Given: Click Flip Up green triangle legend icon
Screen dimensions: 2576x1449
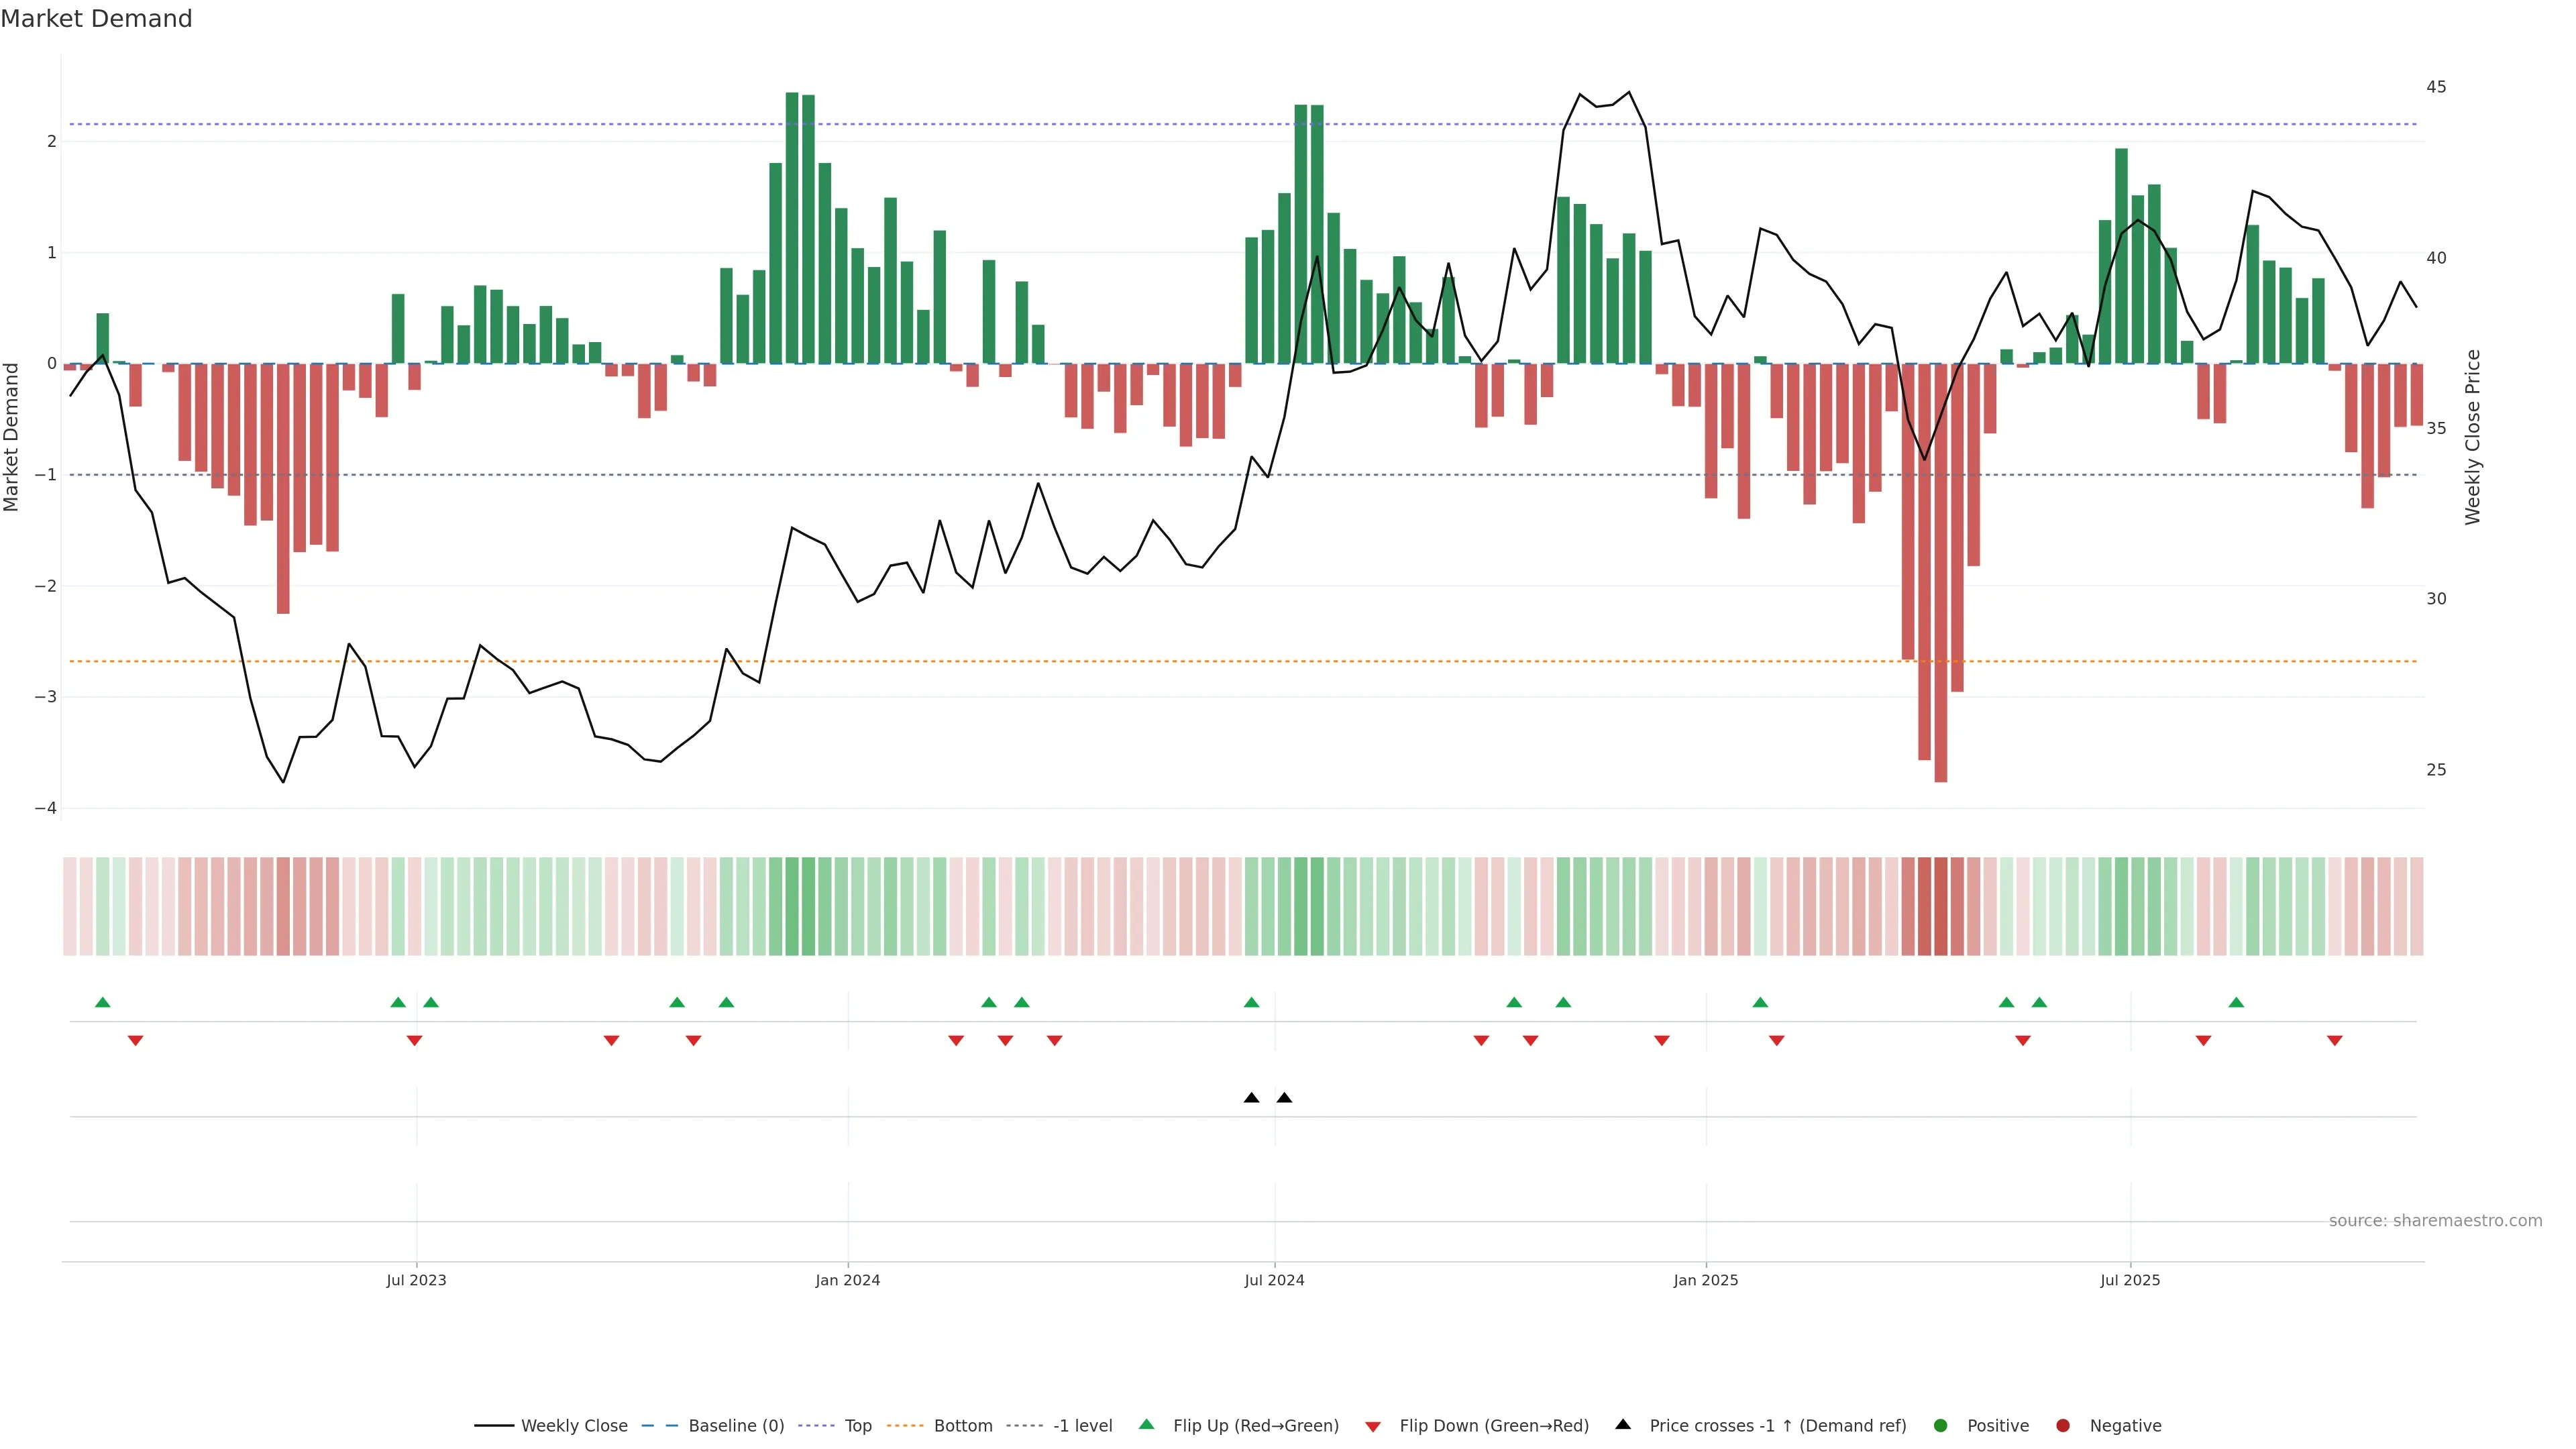Looking at the screenshot, I should (x=1147, y=1425).
